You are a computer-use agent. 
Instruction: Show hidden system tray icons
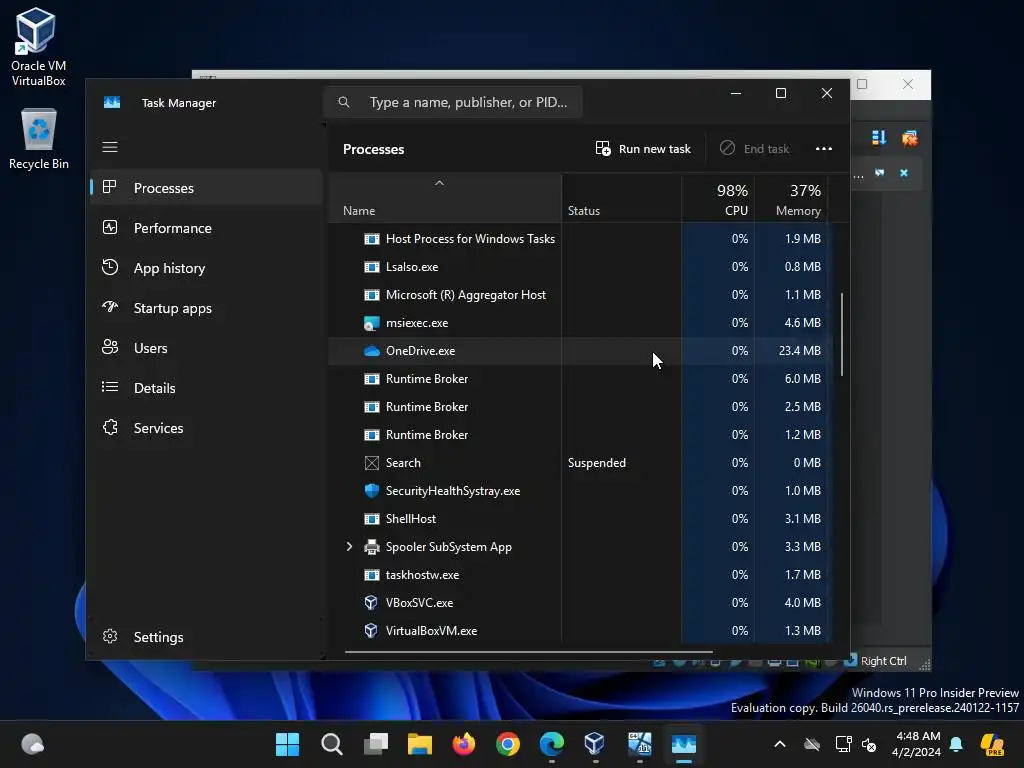[x=780, y=744]
